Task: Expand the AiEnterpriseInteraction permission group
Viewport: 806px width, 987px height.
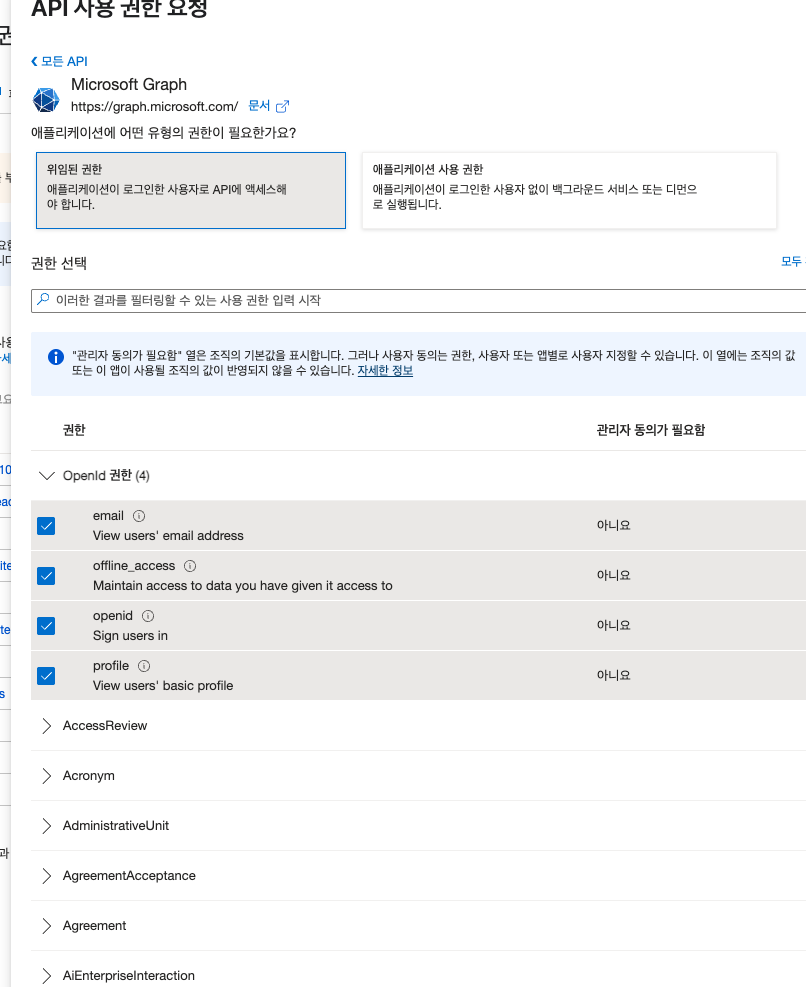Action: tap(47, 976)
